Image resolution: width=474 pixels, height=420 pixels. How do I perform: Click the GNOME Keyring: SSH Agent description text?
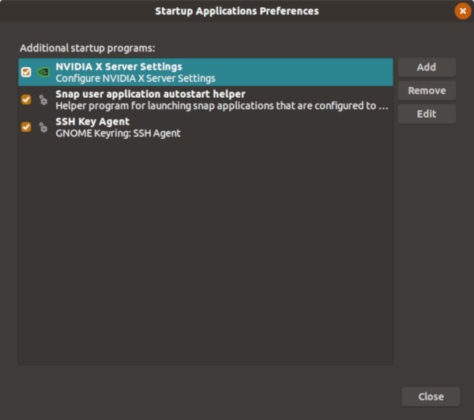118,134
